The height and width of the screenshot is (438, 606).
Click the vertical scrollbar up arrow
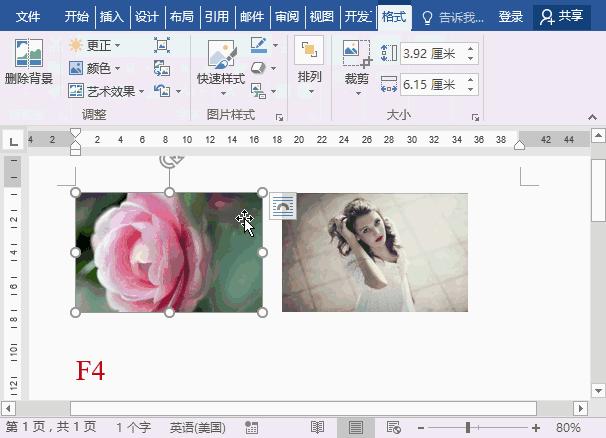[x=598, y=135]
